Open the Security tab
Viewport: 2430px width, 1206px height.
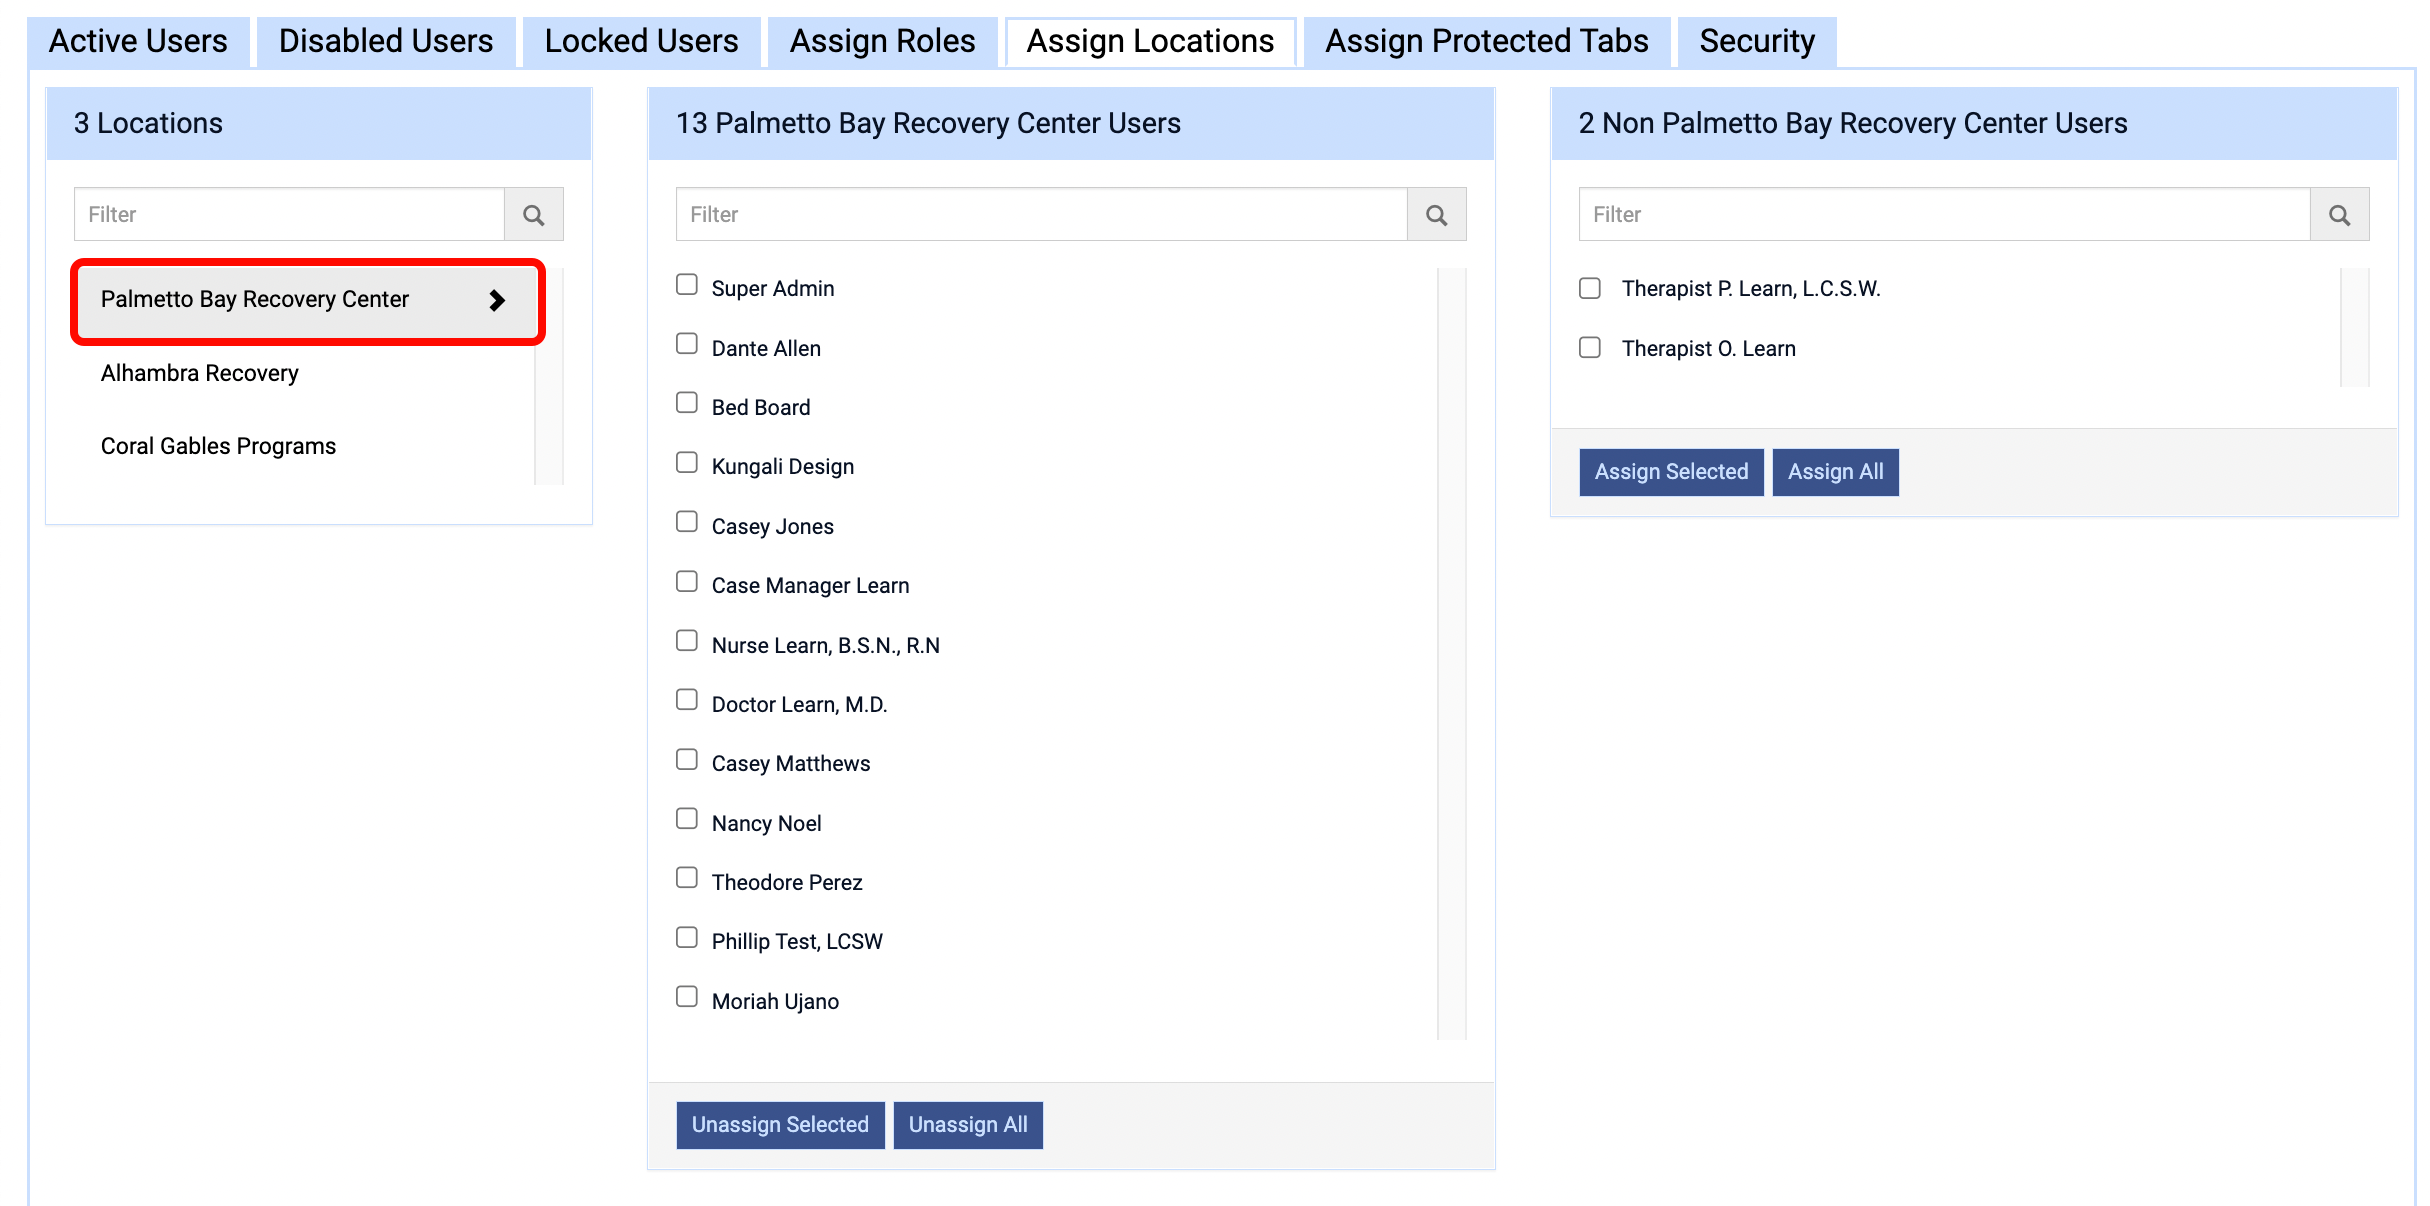point(1757,41)
